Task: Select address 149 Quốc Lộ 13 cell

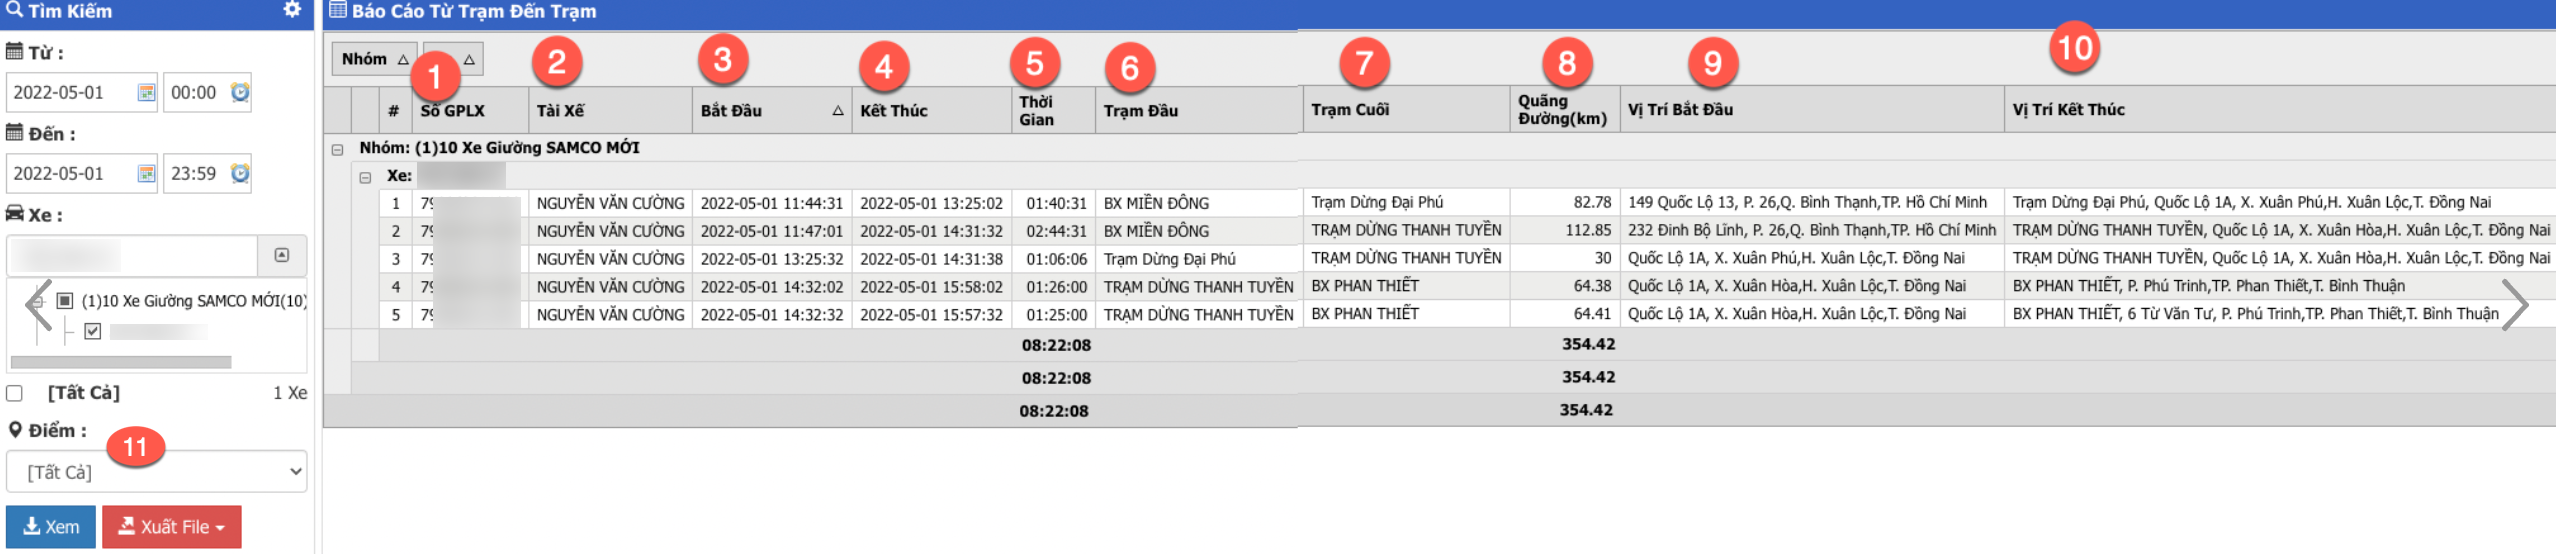Action: point(1812,203)
